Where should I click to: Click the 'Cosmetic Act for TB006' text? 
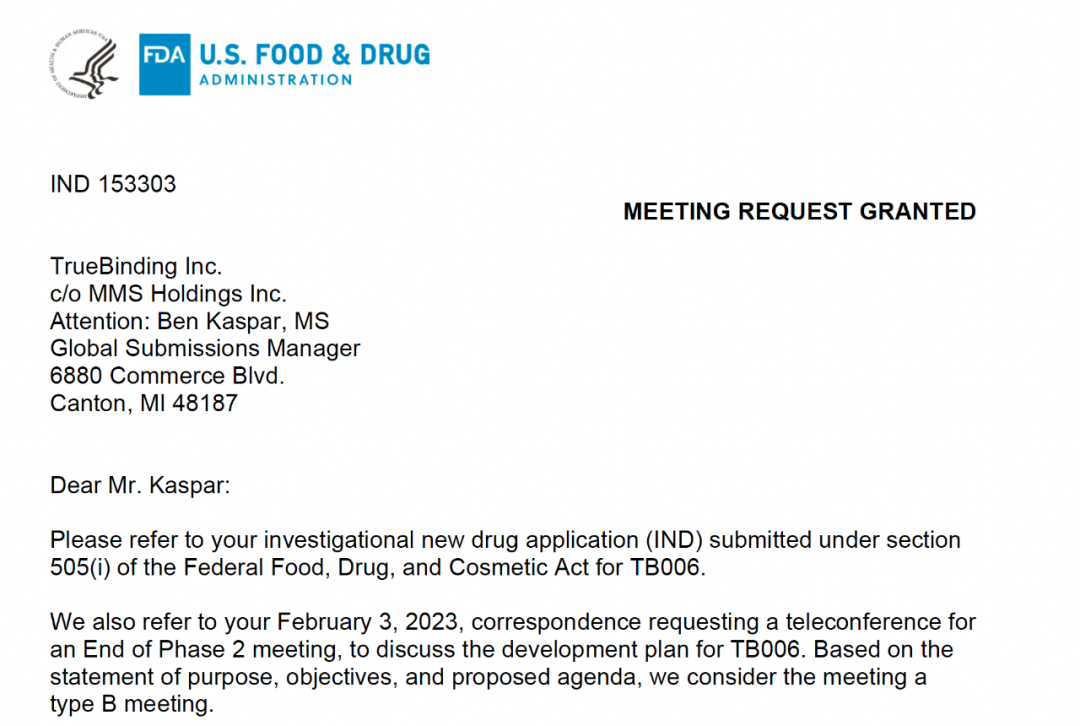coord(583,567)
